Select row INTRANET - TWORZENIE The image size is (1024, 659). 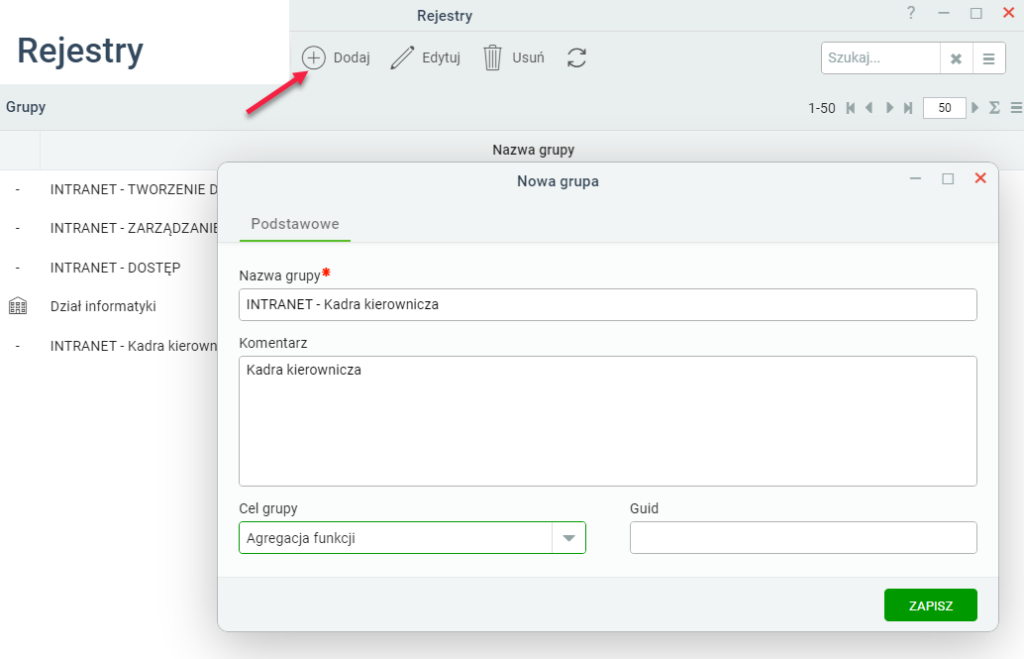110,189
